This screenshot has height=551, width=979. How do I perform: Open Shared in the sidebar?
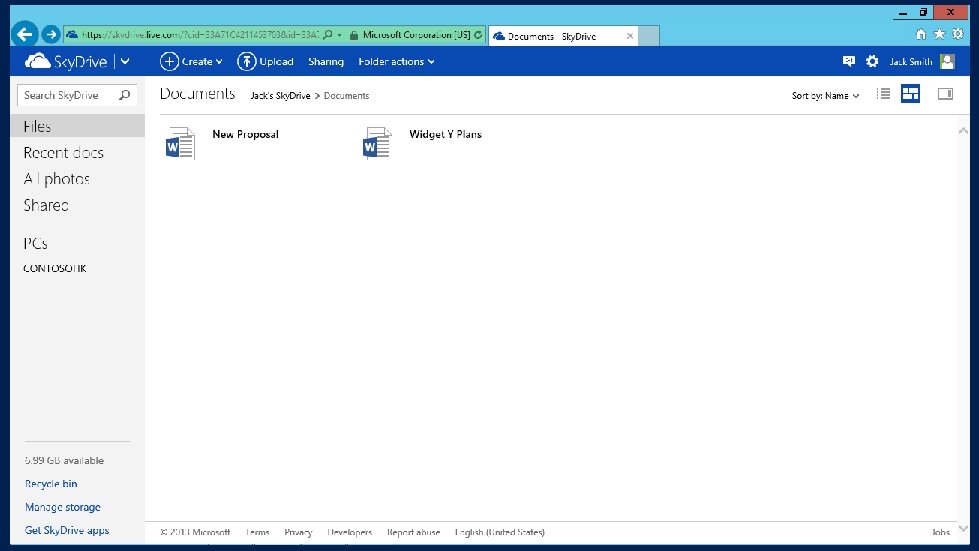click(46, 205)
